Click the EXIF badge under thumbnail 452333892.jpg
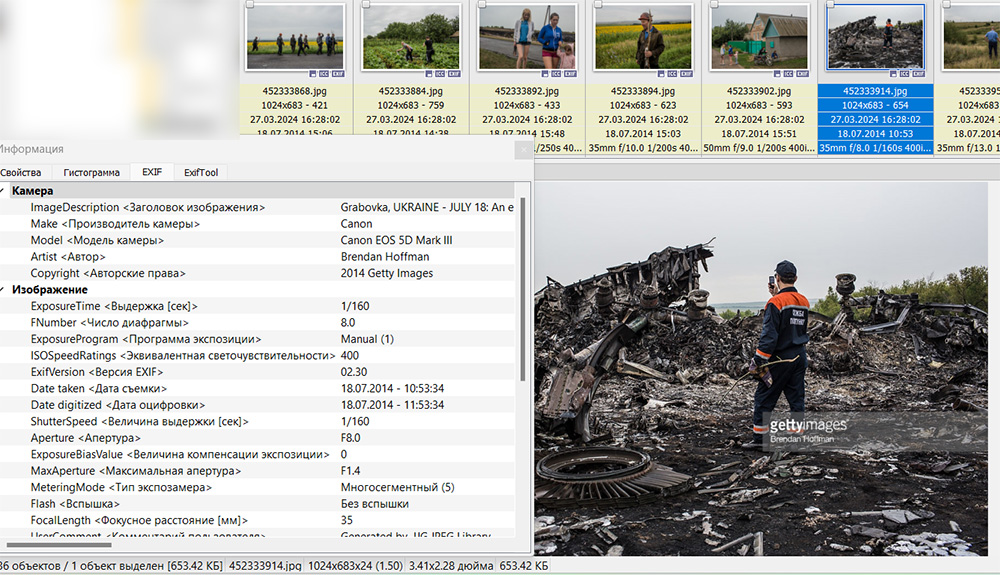The width and height of the screenshot is (1000, 575). (x=570, y=74)
